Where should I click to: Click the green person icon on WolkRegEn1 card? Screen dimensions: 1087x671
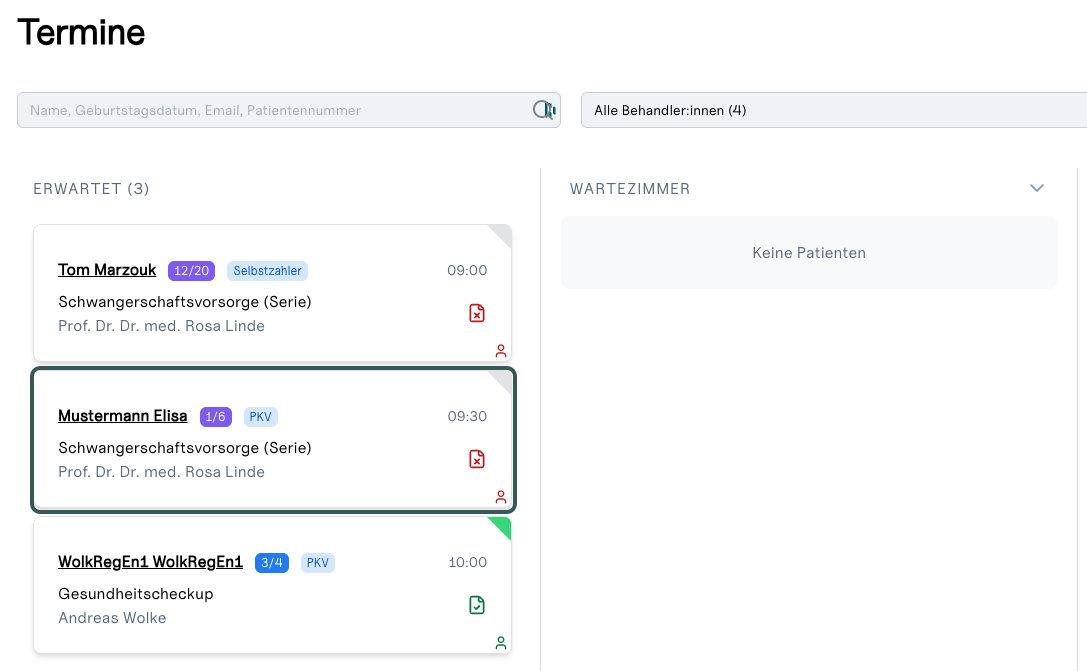[501, 643]
